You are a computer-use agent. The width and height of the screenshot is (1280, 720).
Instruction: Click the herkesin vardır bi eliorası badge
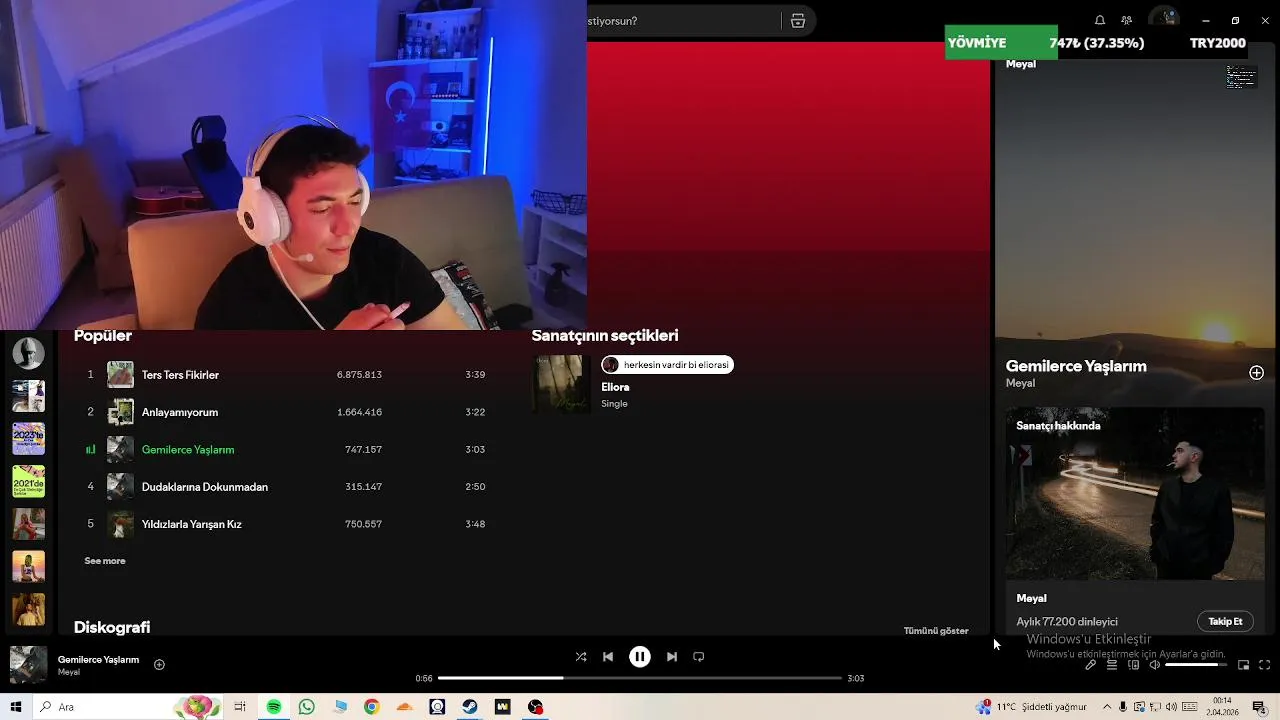click(667, 365)
